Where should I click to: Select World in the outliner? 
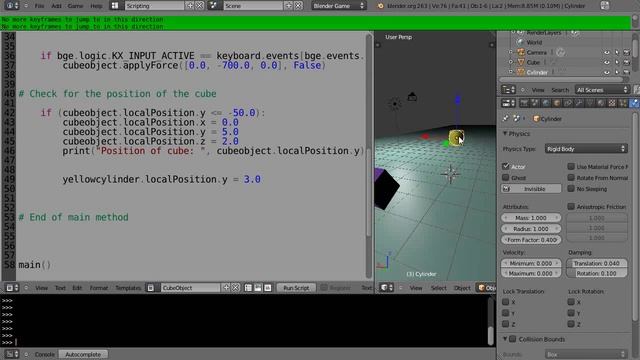pos(534,42)
